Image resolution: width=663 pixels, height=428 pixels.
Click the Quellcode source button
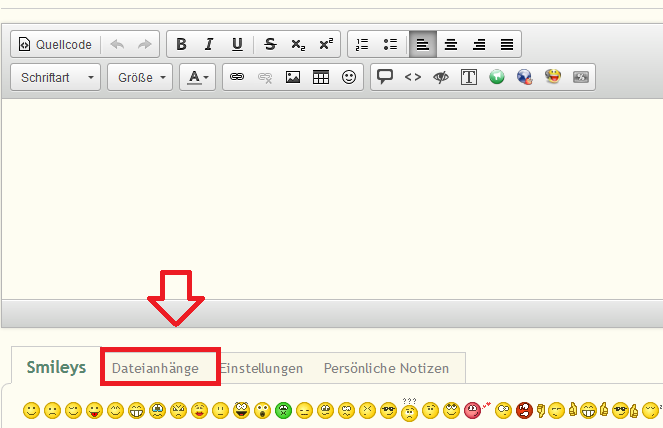coord(56,44)
